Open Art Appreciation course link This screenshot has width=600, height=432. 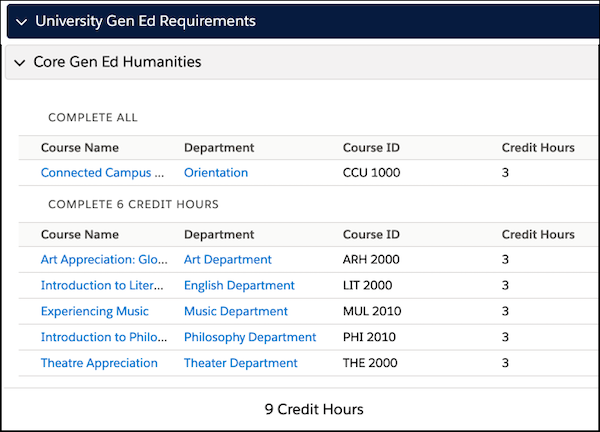(104, 259)
